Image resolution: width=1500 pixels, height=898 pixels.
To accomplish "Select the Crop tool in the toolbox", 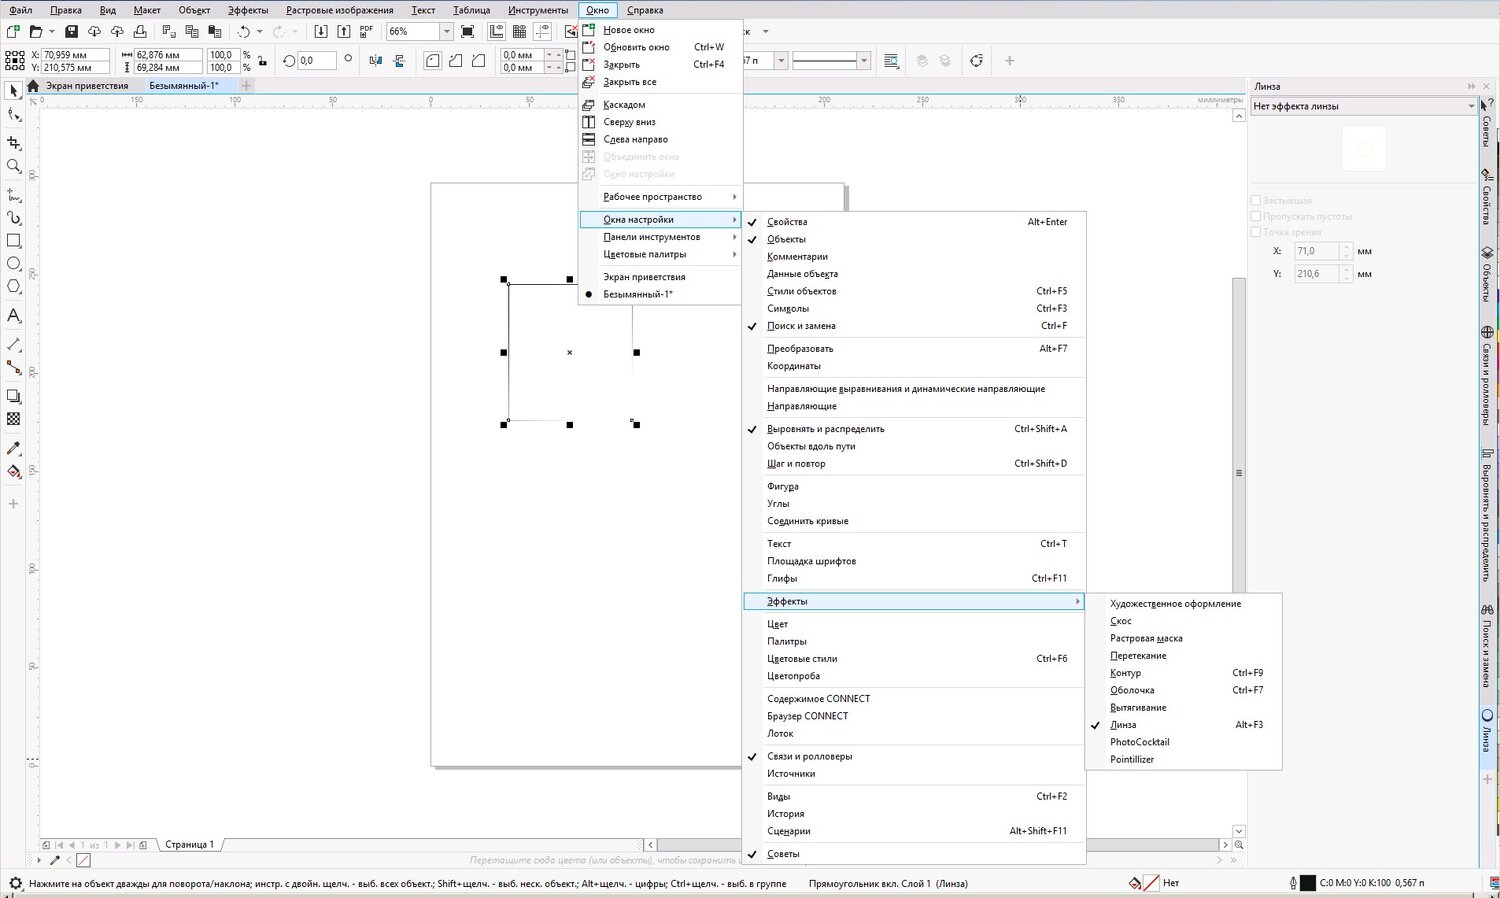I will coord(14,143).
